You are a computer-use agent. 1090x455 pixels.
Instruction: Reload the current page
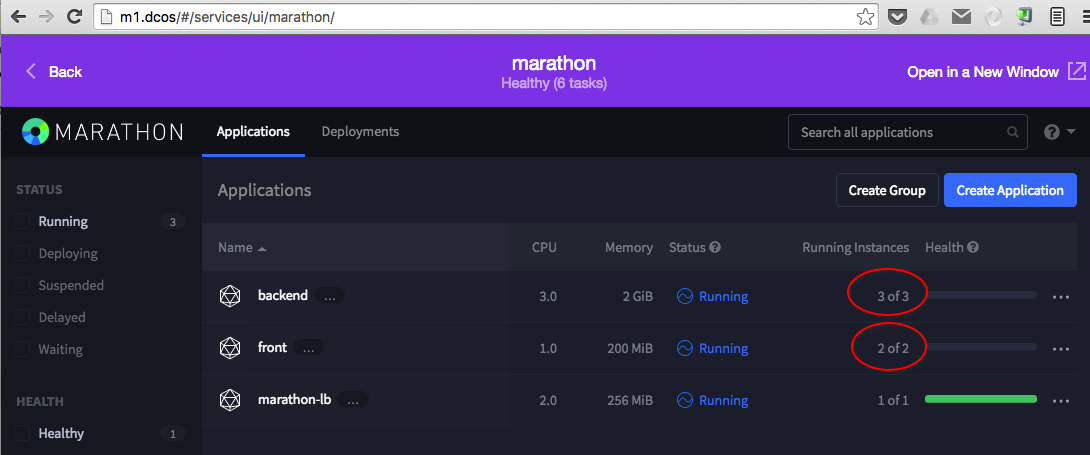tap(74, 16)
